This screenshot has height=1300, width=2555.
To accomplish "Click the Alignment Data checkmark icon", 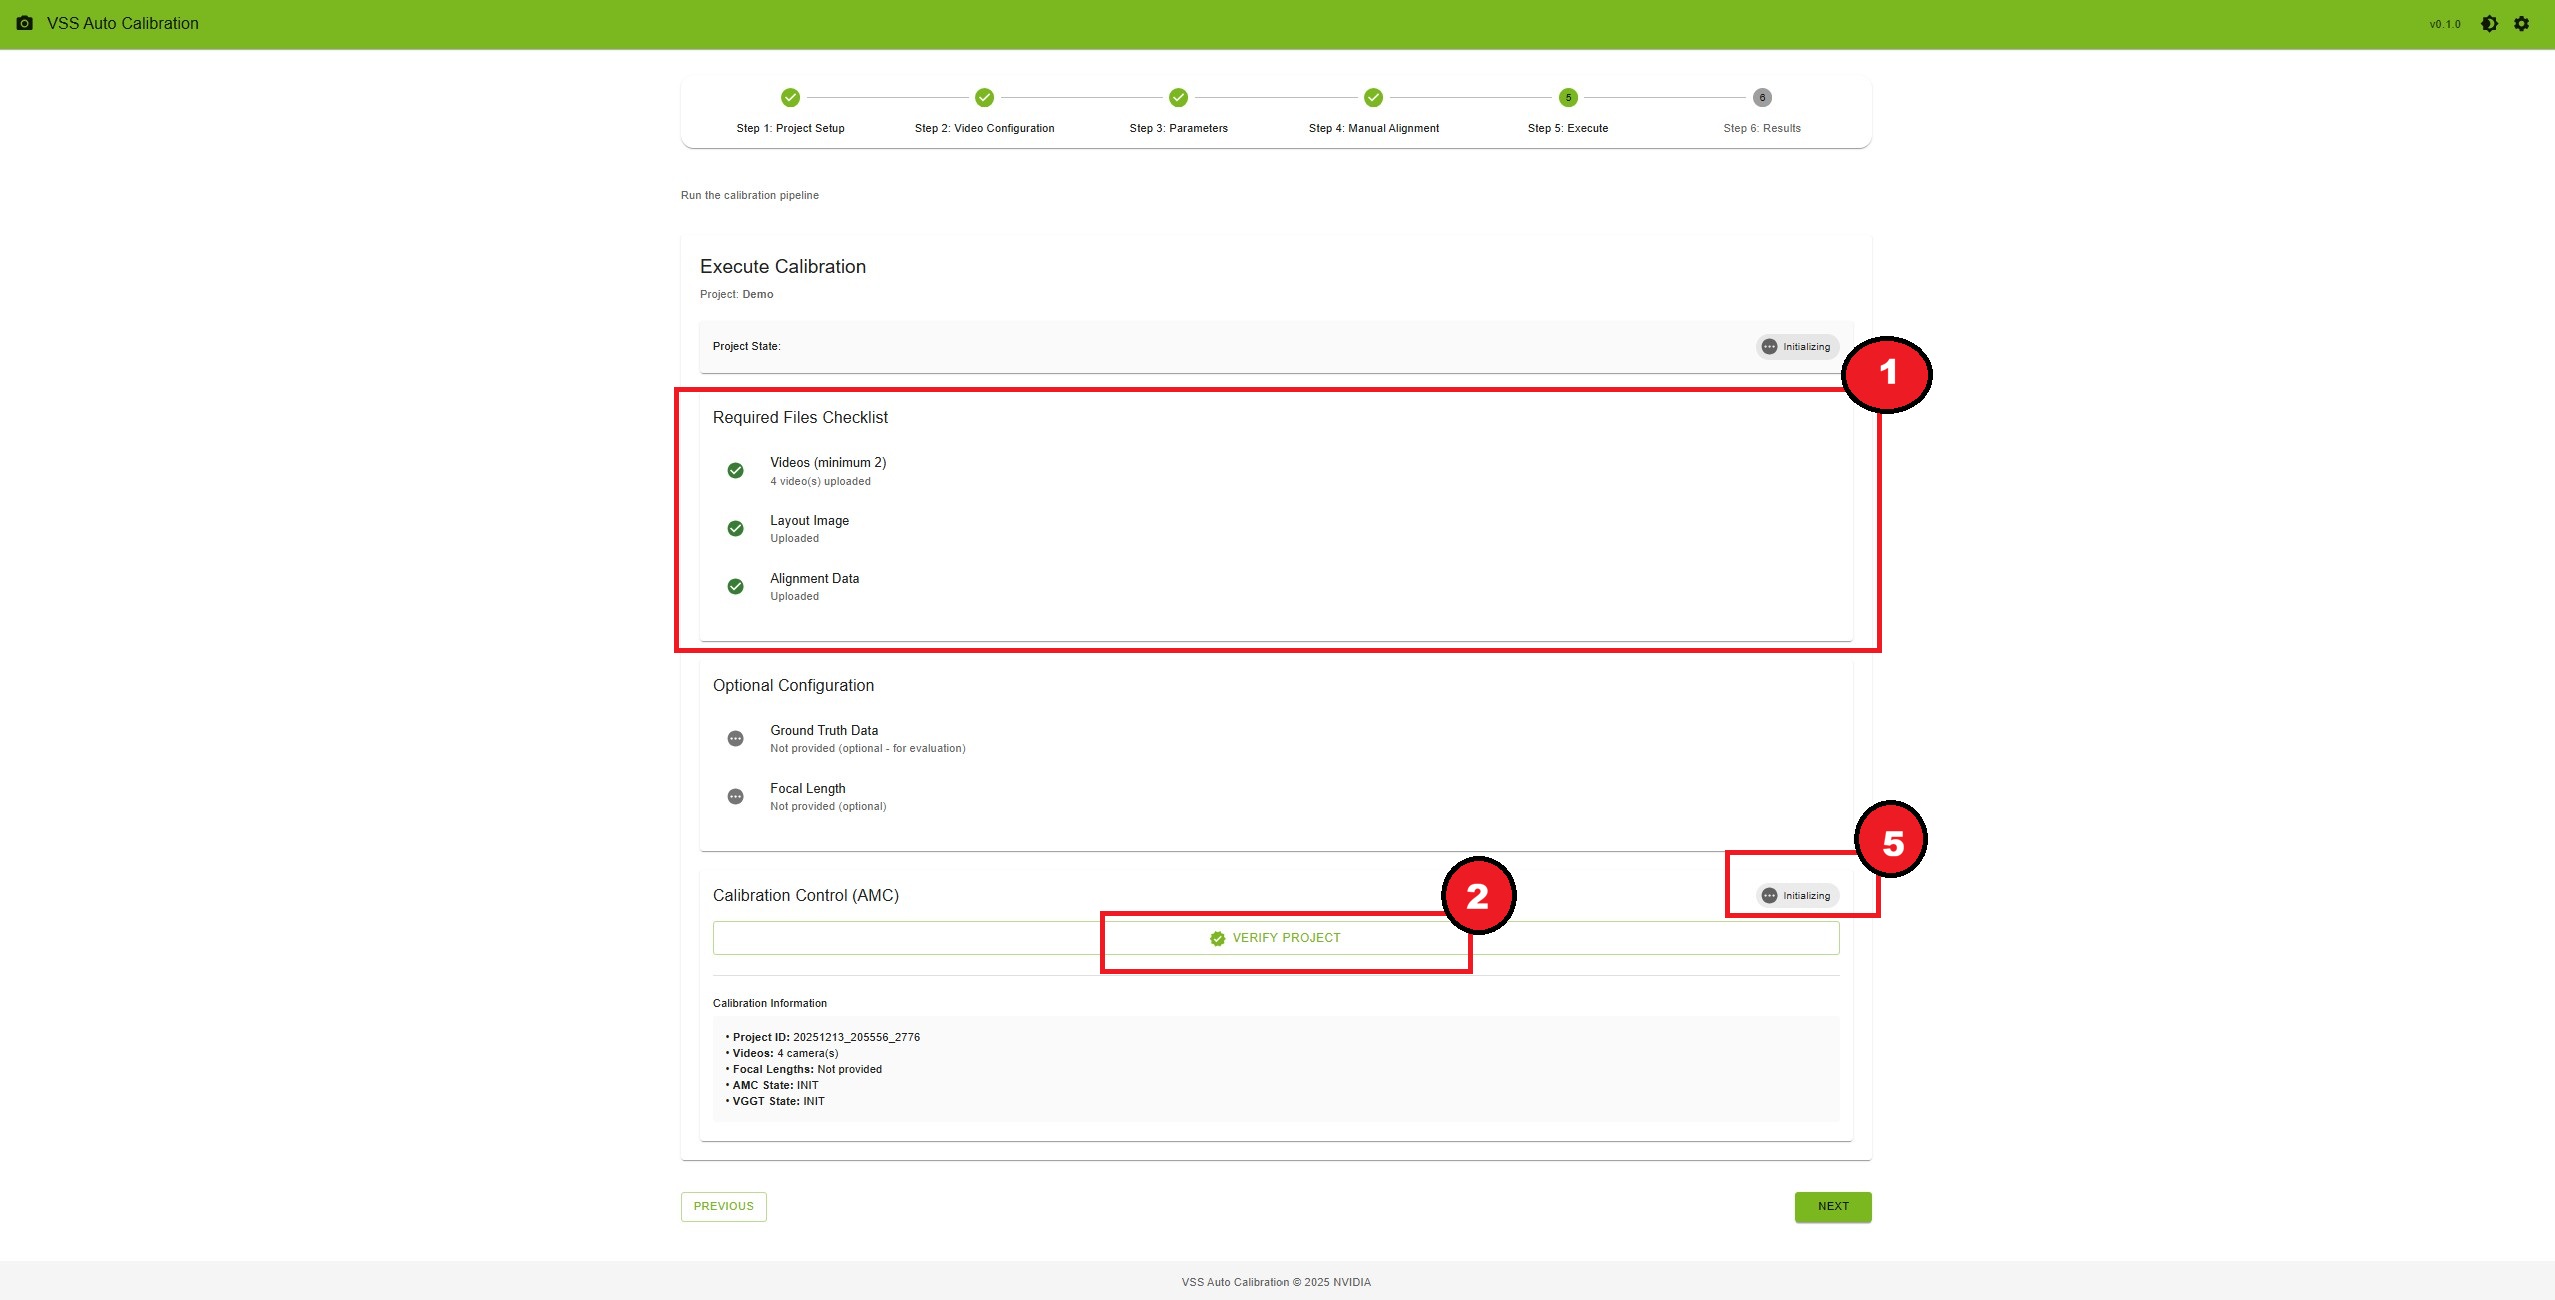I will pos(737,586).
